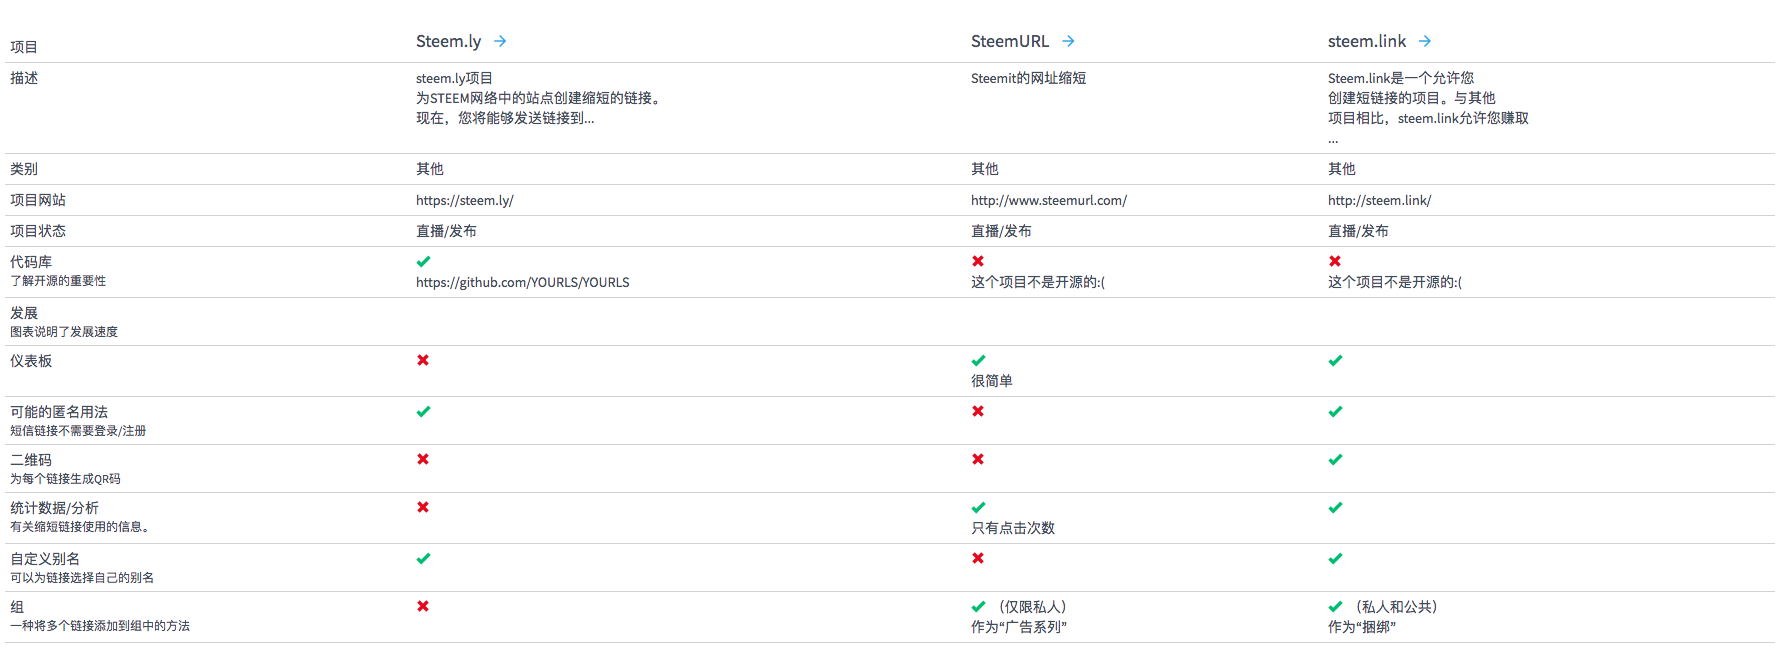Select the 统计数据/分析 row label

(54, 508)
